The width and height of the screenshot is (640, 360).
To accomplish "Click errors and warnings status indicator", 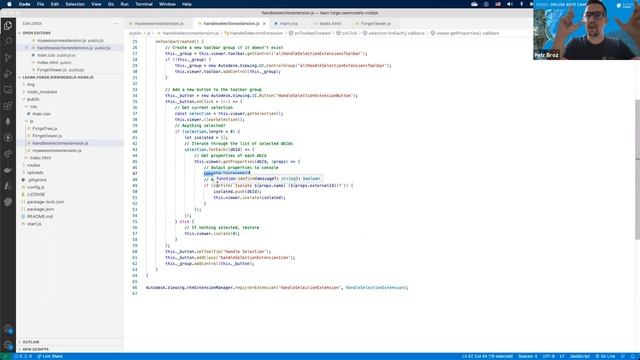I will point(23,356).
